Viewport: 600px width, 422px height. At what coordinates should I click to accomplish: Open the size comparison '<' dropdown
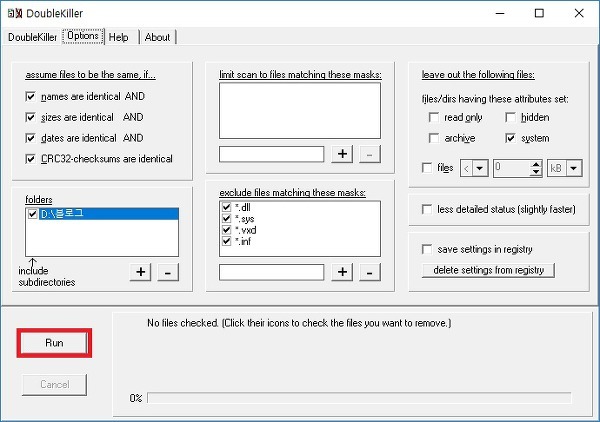point(480,168)
